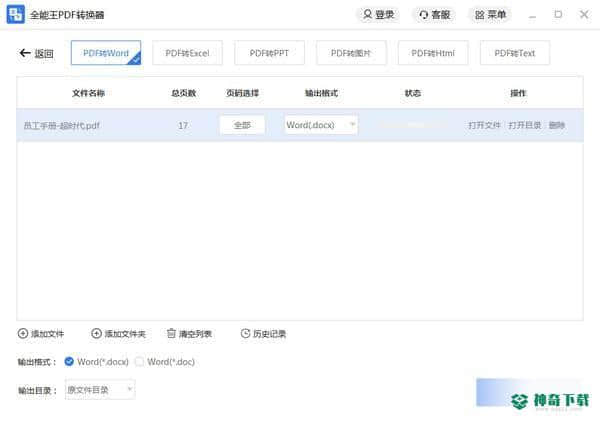600x423 pixels.
Task: Switch to the PDF转Html tab
Action: (x=433, y=53)
